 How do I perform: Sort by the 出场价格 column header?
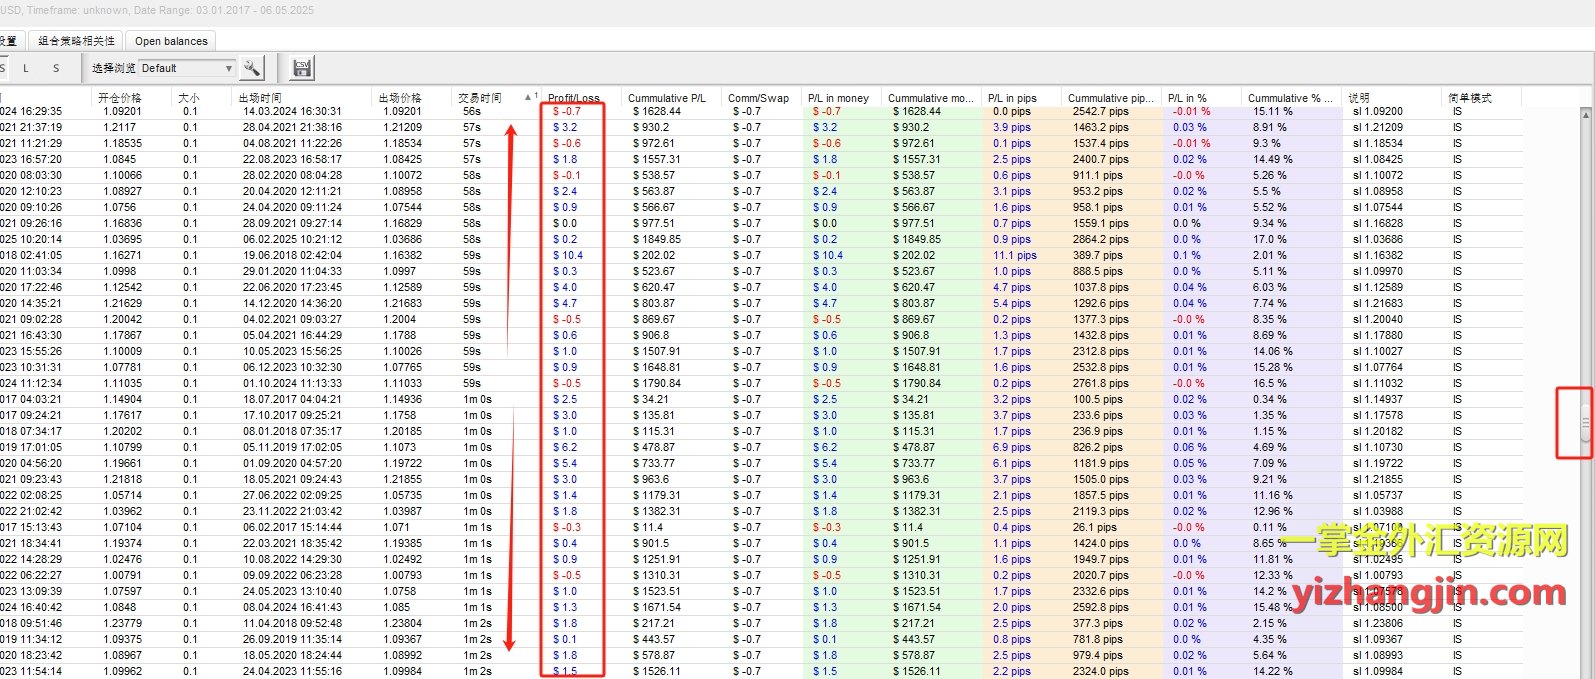(400, 98)
